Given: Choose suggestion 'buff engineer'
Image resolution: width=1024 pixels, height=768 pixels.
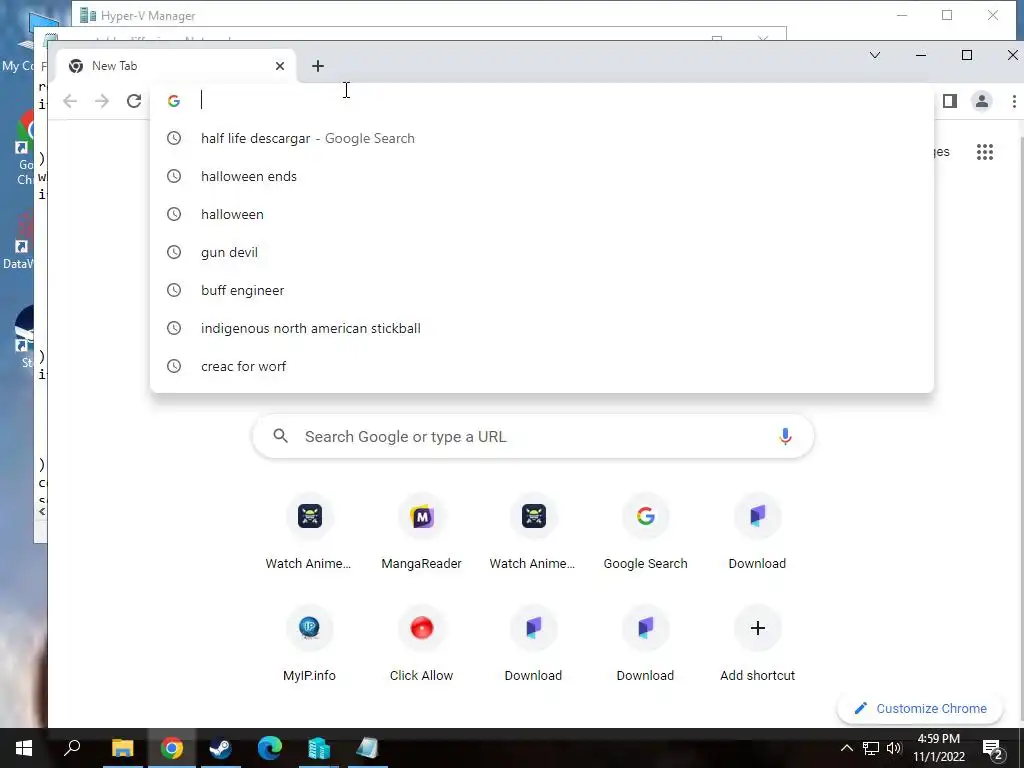Looking at the screenshot, I should pyautogui.click(x=542, y=290).
